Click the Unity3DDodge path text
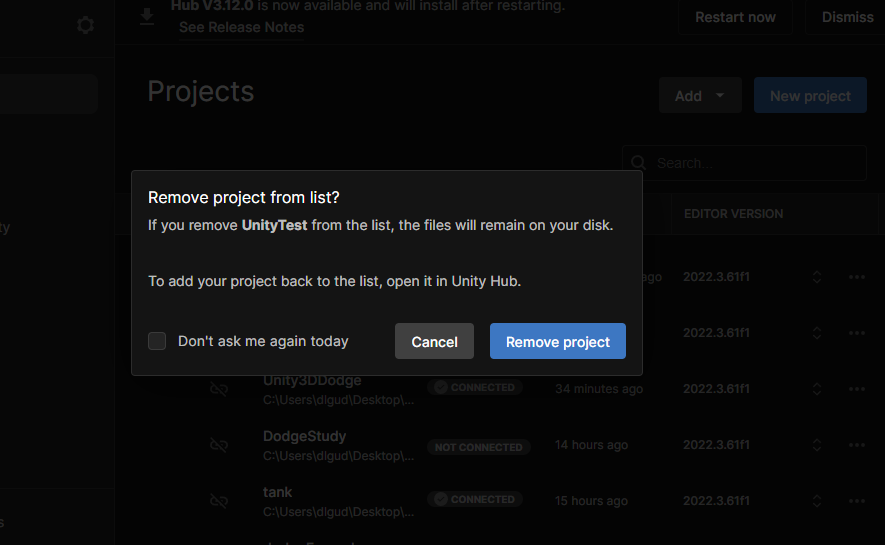This screenshot has height=545, width=885. [x=338, y=400]
